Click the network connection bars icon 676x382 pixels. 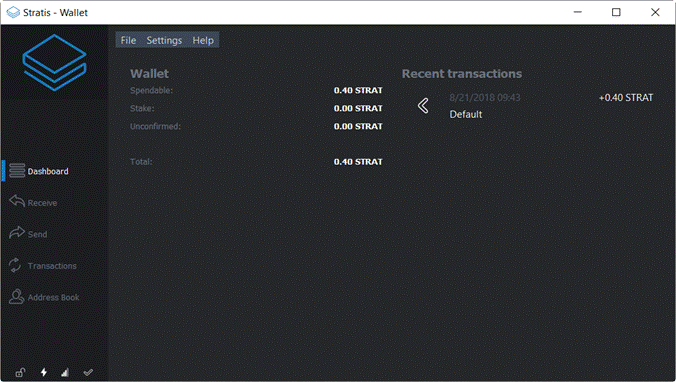point(65,373)
